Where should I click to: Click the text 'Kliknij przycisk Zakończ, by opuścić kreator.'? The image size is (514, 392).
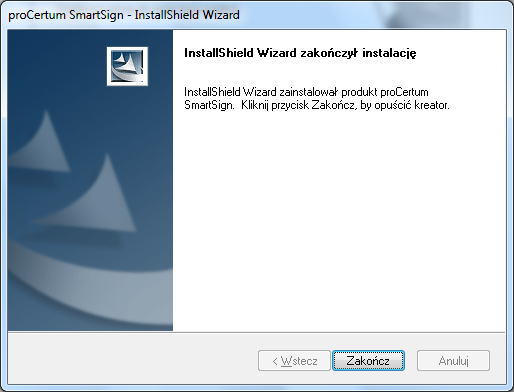[x=345, y=105]
